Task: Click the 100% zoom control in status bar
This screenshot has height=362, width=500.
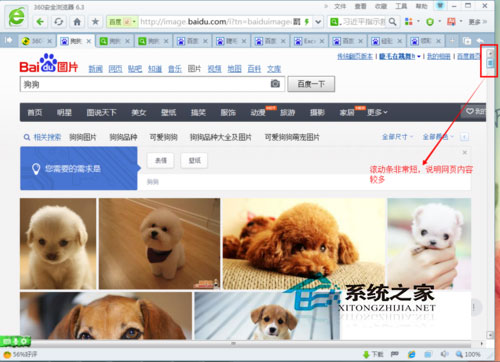Action: pyautogui.click(x=468, y=354)
